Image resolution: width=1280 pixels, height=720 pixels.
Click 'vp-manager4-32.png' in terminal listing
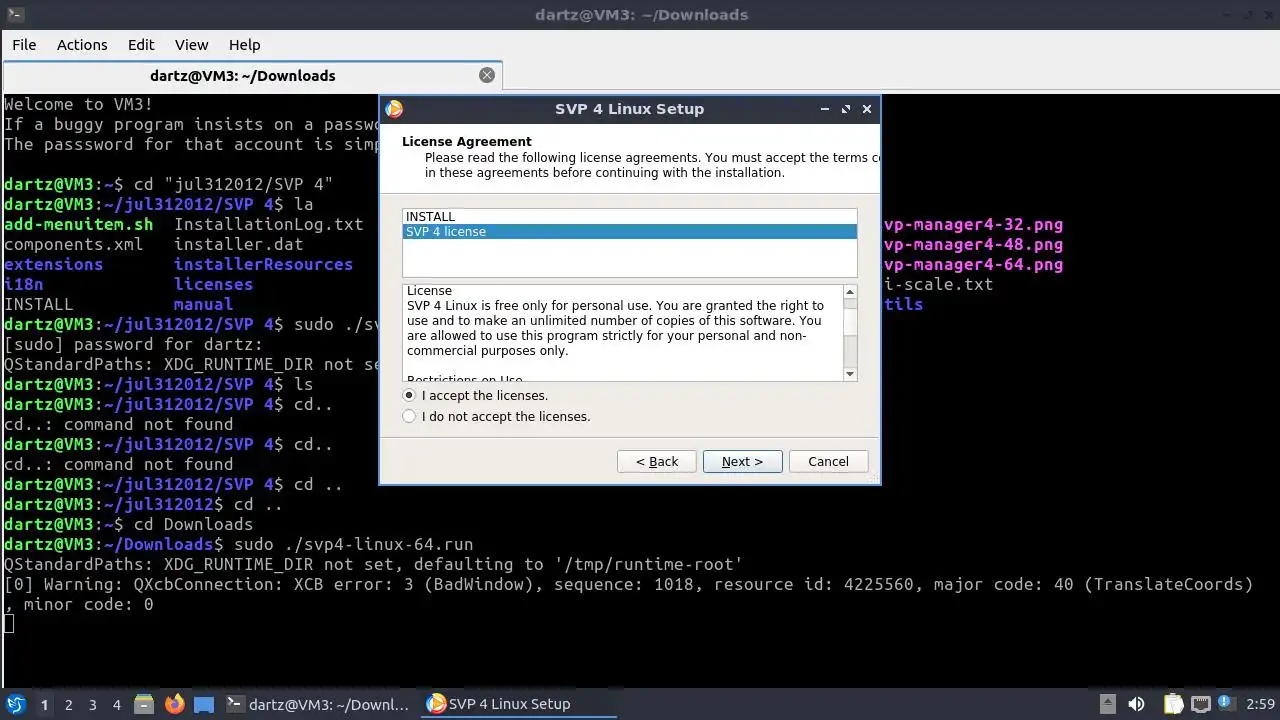point(973,224)
